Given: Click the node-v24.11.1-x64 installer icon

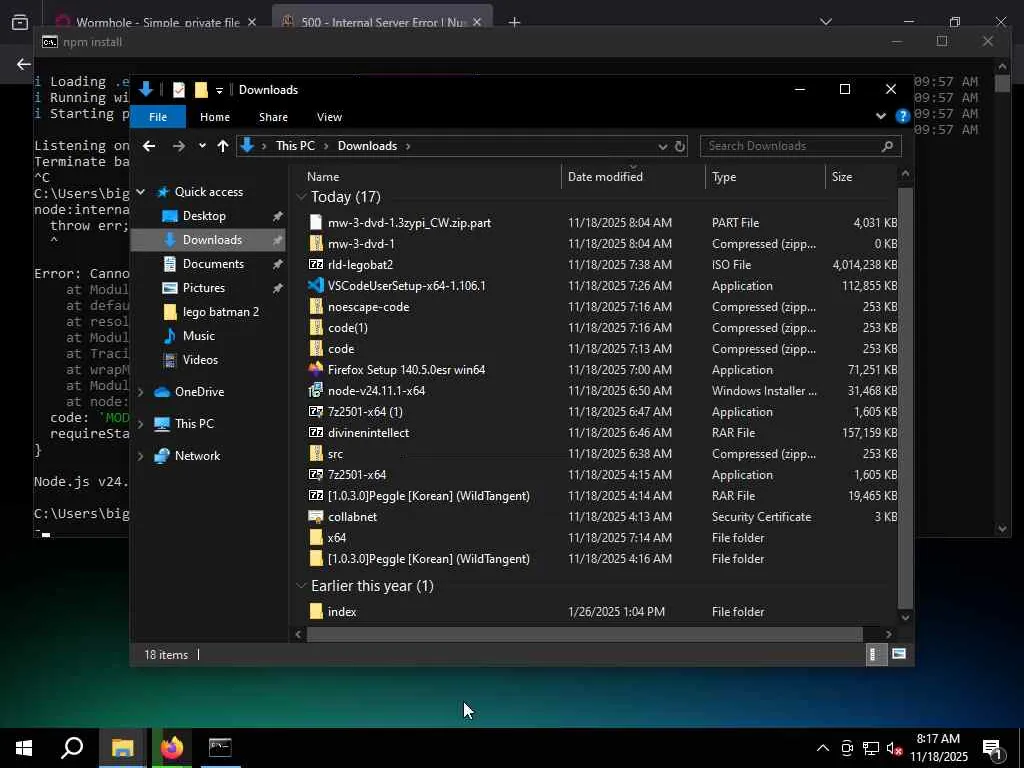Looking at the screenshot, I should 316,391.
